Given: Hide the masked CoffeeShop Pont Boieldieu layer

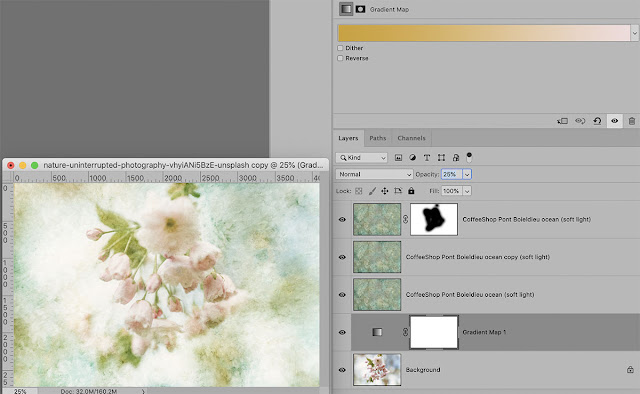Looking at the screenshot, I should (342, 219).
